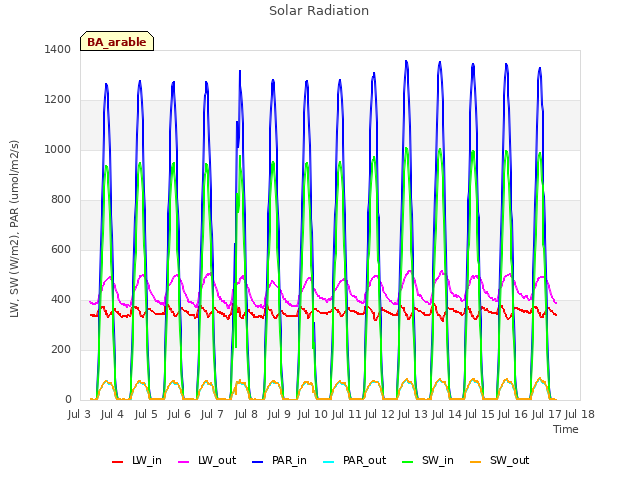Select the PAR_in legend label
This screenshot has height=480, width=640.
click(x=289, y=460)
